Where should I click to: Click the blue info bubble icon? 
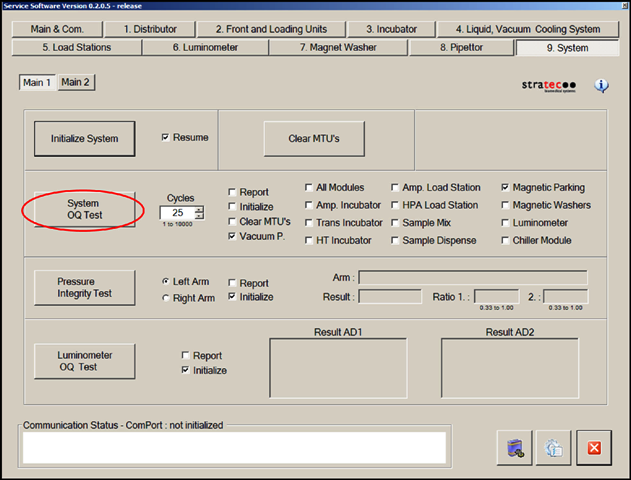point(601,85)
